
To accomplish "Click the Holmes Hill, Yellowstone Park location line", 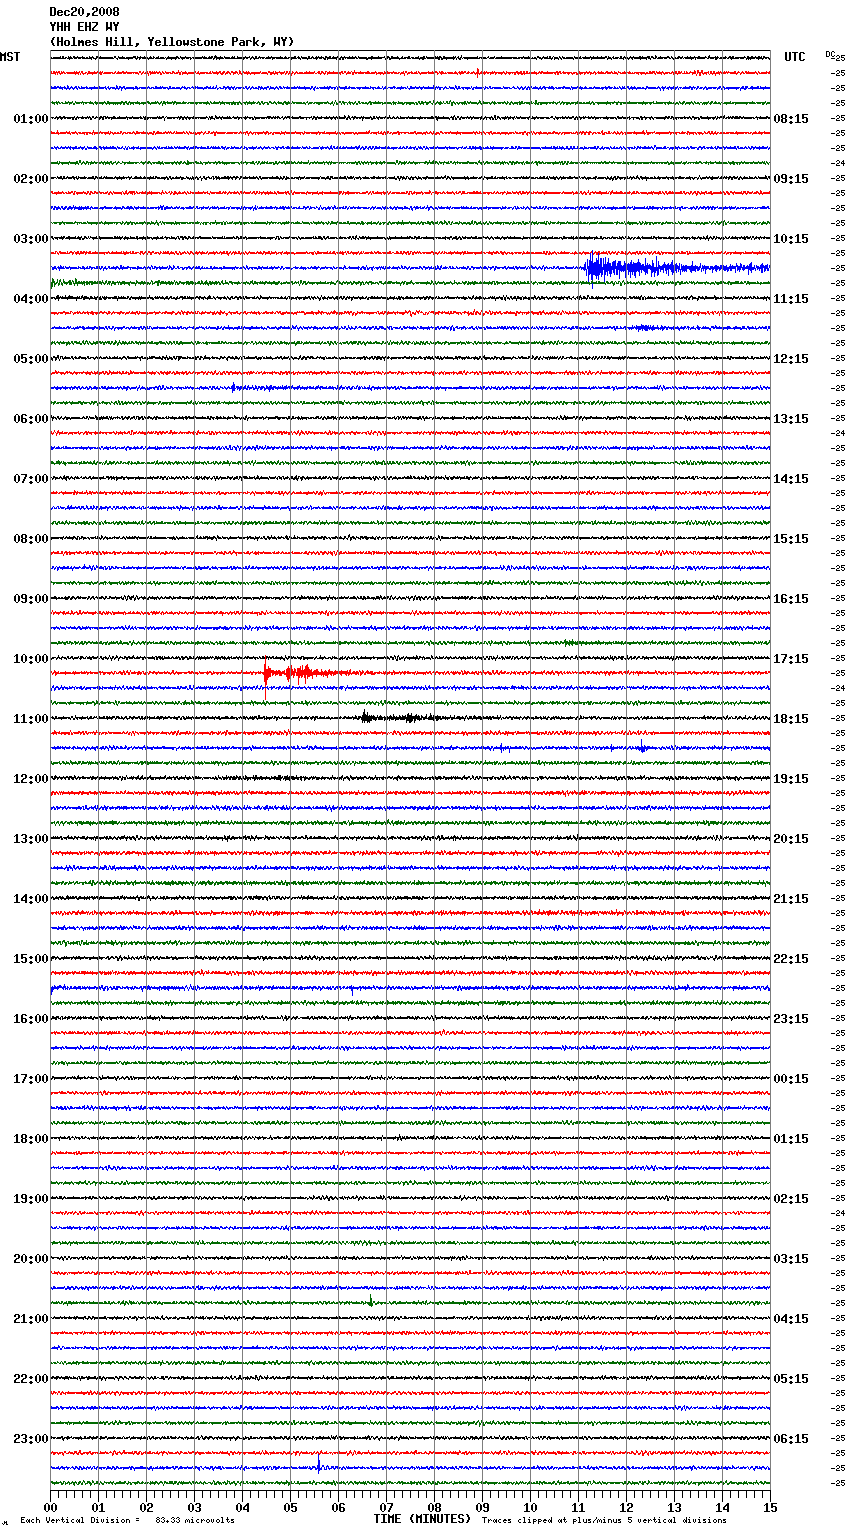I will click(x=172, y=42).
